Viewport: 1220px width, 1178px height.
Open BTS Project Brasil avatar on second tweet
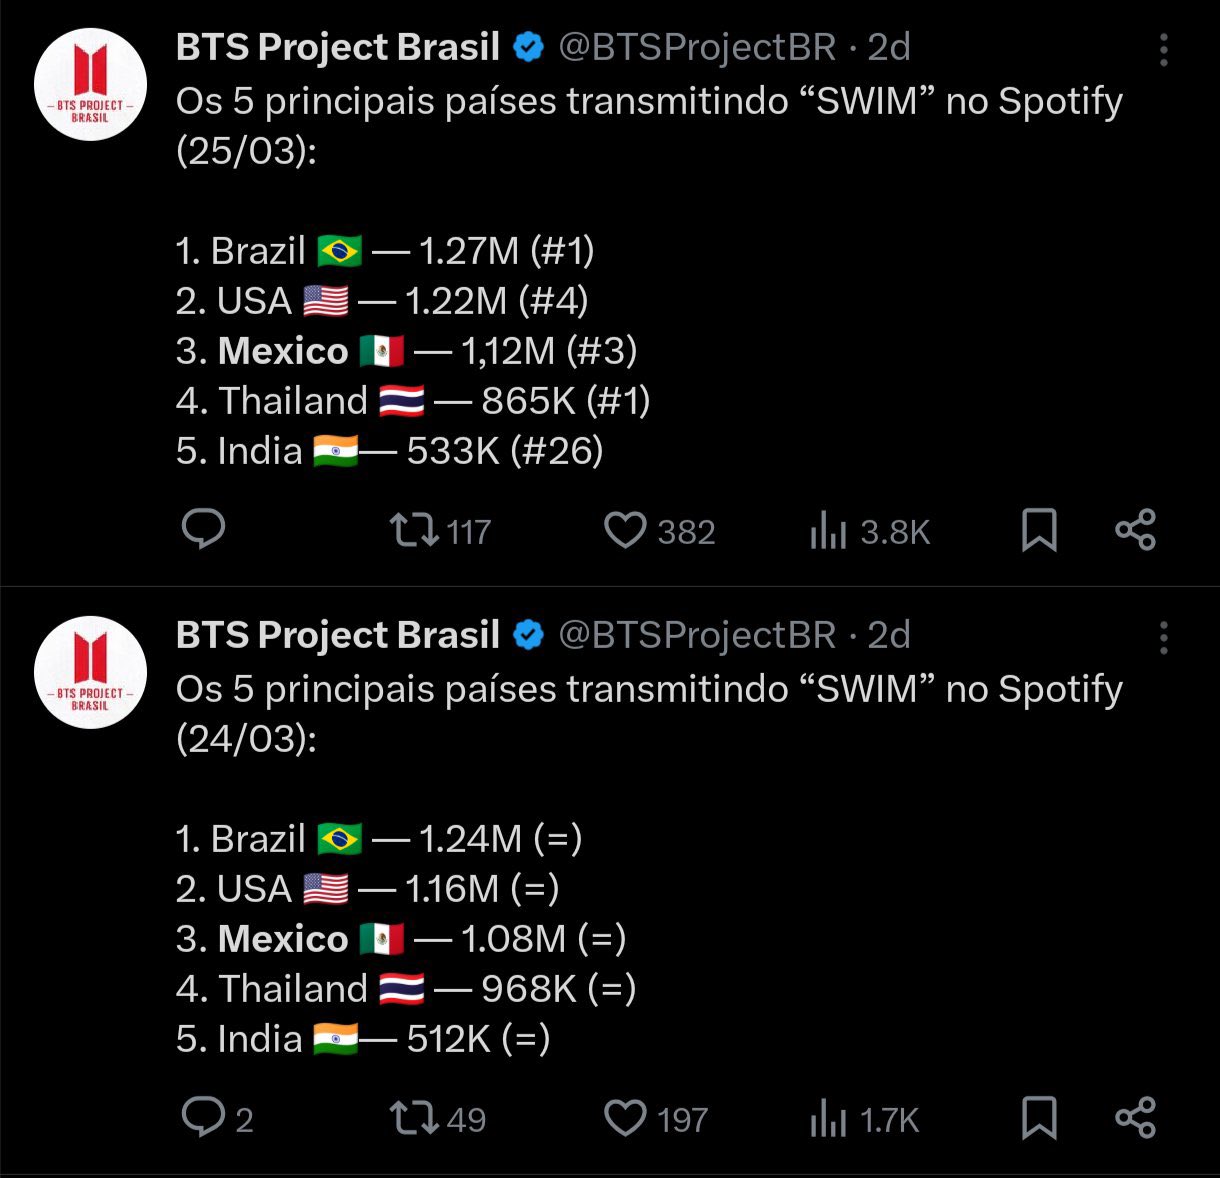tap(90, 672)
